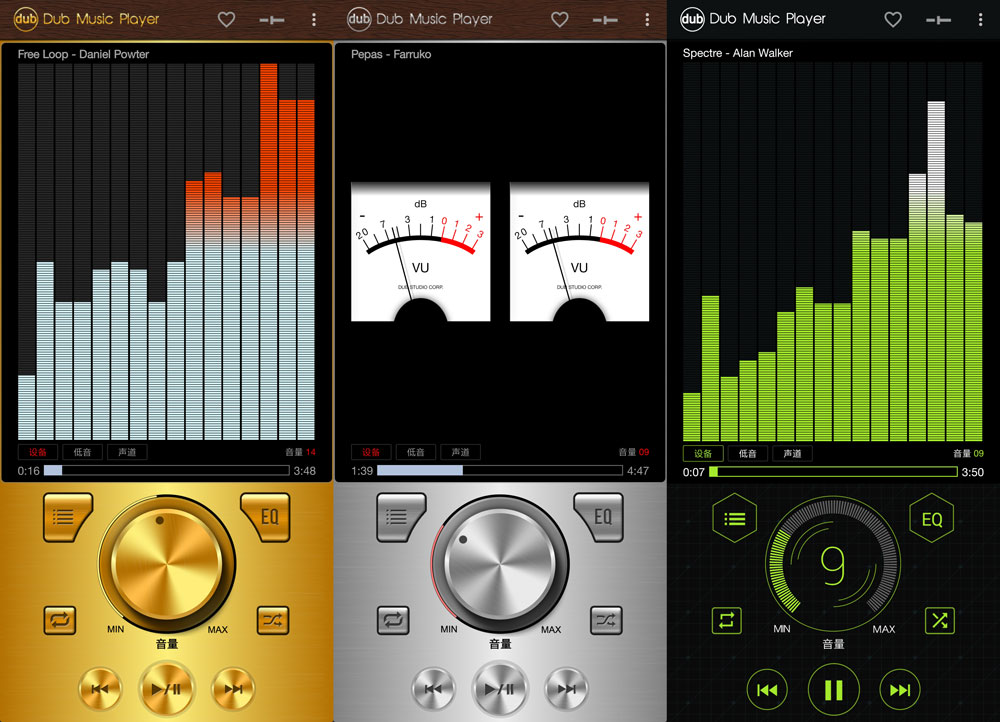Click the 4:47 duration in silver player
1000x722 pixels.
pos(638,471)
